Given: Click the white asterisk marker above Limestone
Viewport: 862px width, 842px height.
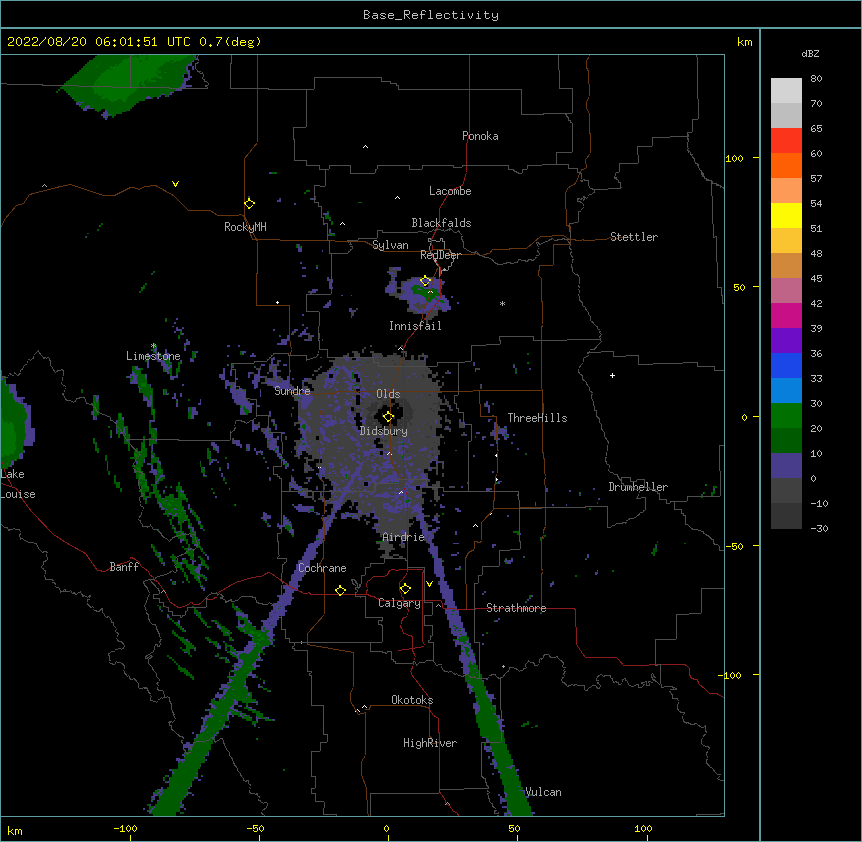Looking at the screenshot, I should (x=154, y=346).
